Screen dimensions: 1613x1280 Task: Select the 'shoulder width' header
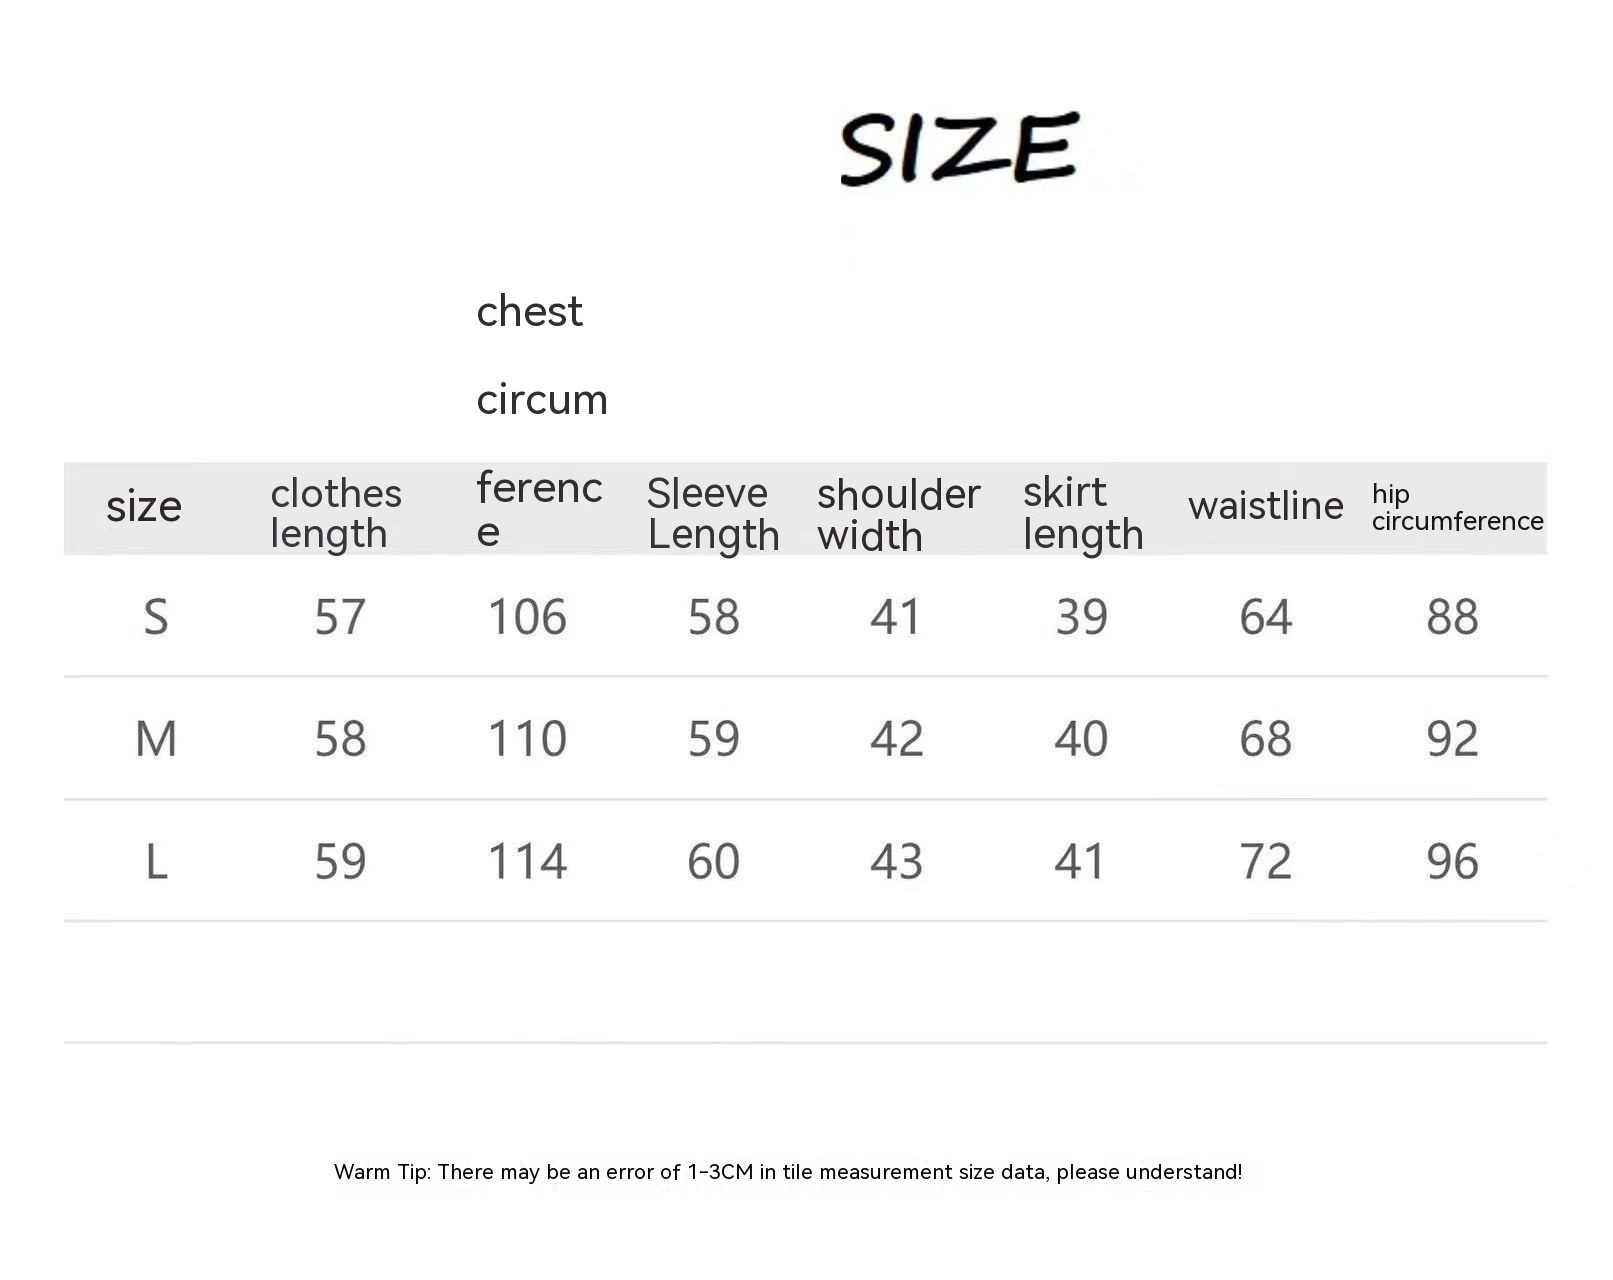(898, 514)
